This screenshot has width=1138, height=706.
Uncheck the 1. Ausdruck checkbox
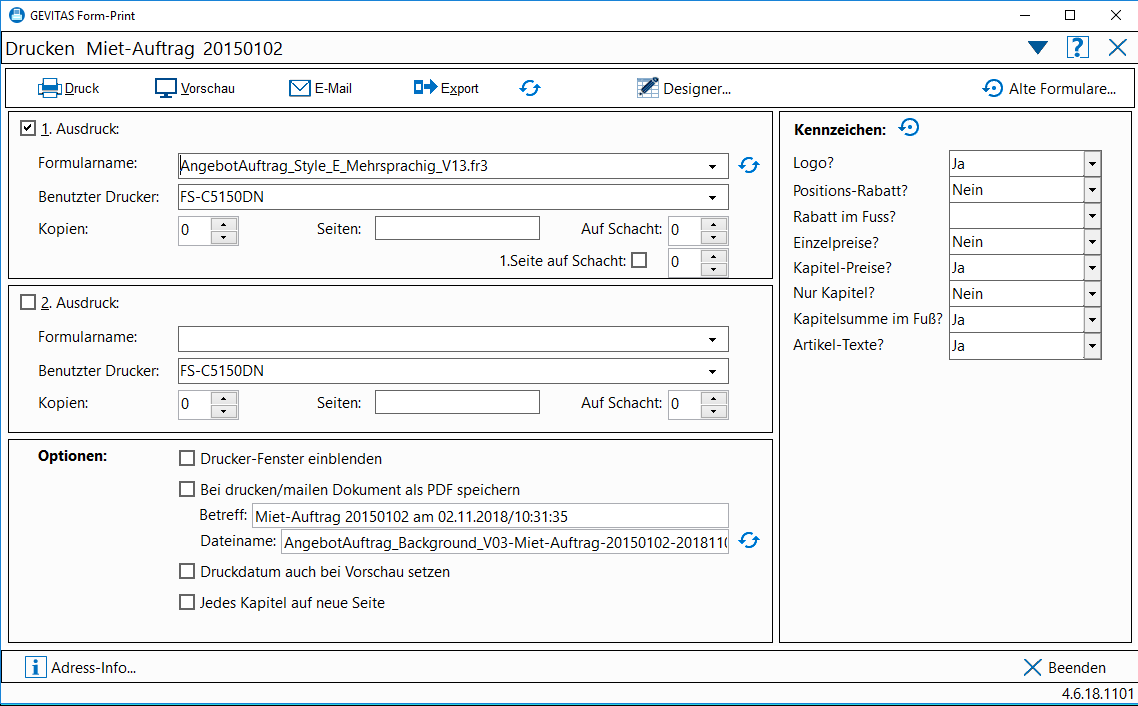point(28,128)
